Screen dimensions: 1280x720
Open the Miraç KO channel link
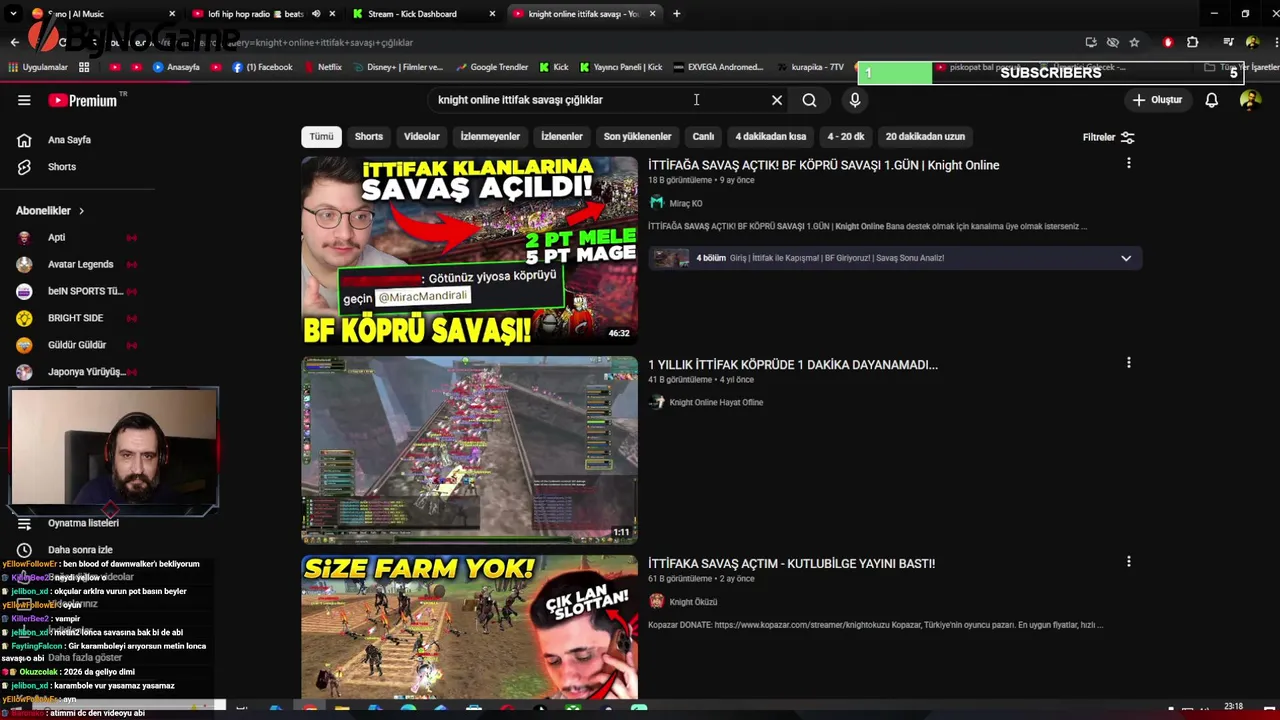(x=686, y=203)
